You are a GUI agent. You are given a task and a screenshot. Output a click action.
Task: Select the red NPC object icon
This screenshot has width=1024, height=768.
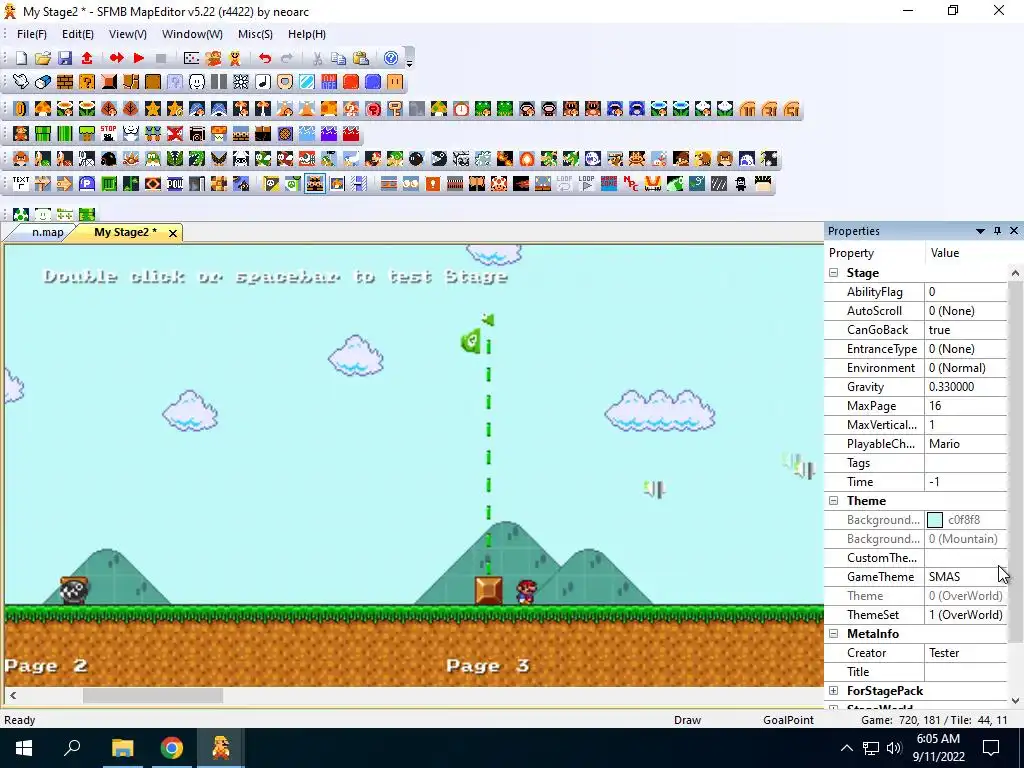[631, 184]
